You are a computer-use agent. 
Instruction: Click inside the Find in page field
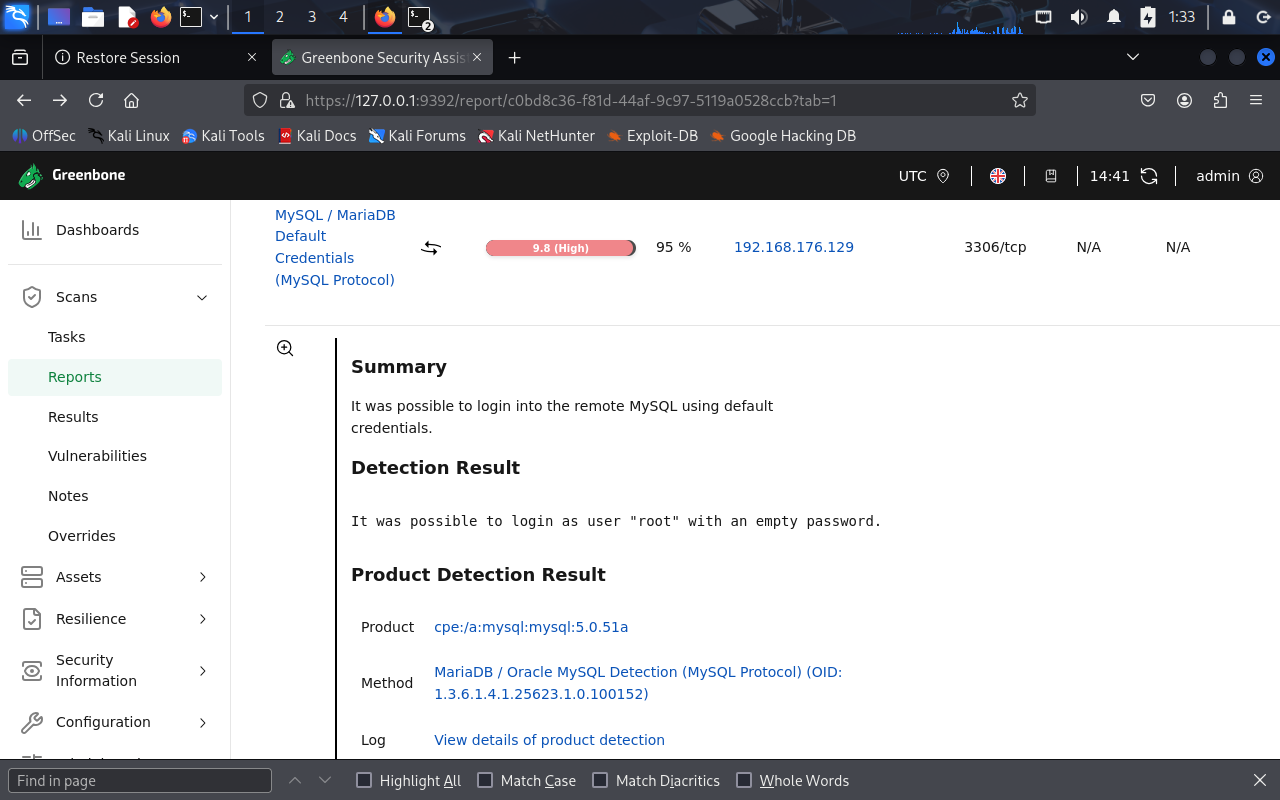[x=140, y=780]
